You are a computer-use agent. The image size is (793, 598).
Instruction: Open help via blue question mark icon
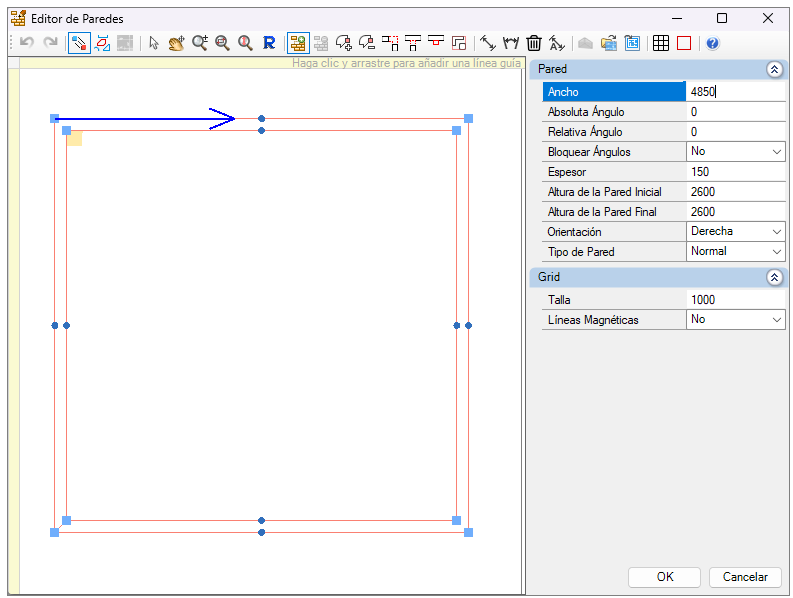click(x=713, y=44)
